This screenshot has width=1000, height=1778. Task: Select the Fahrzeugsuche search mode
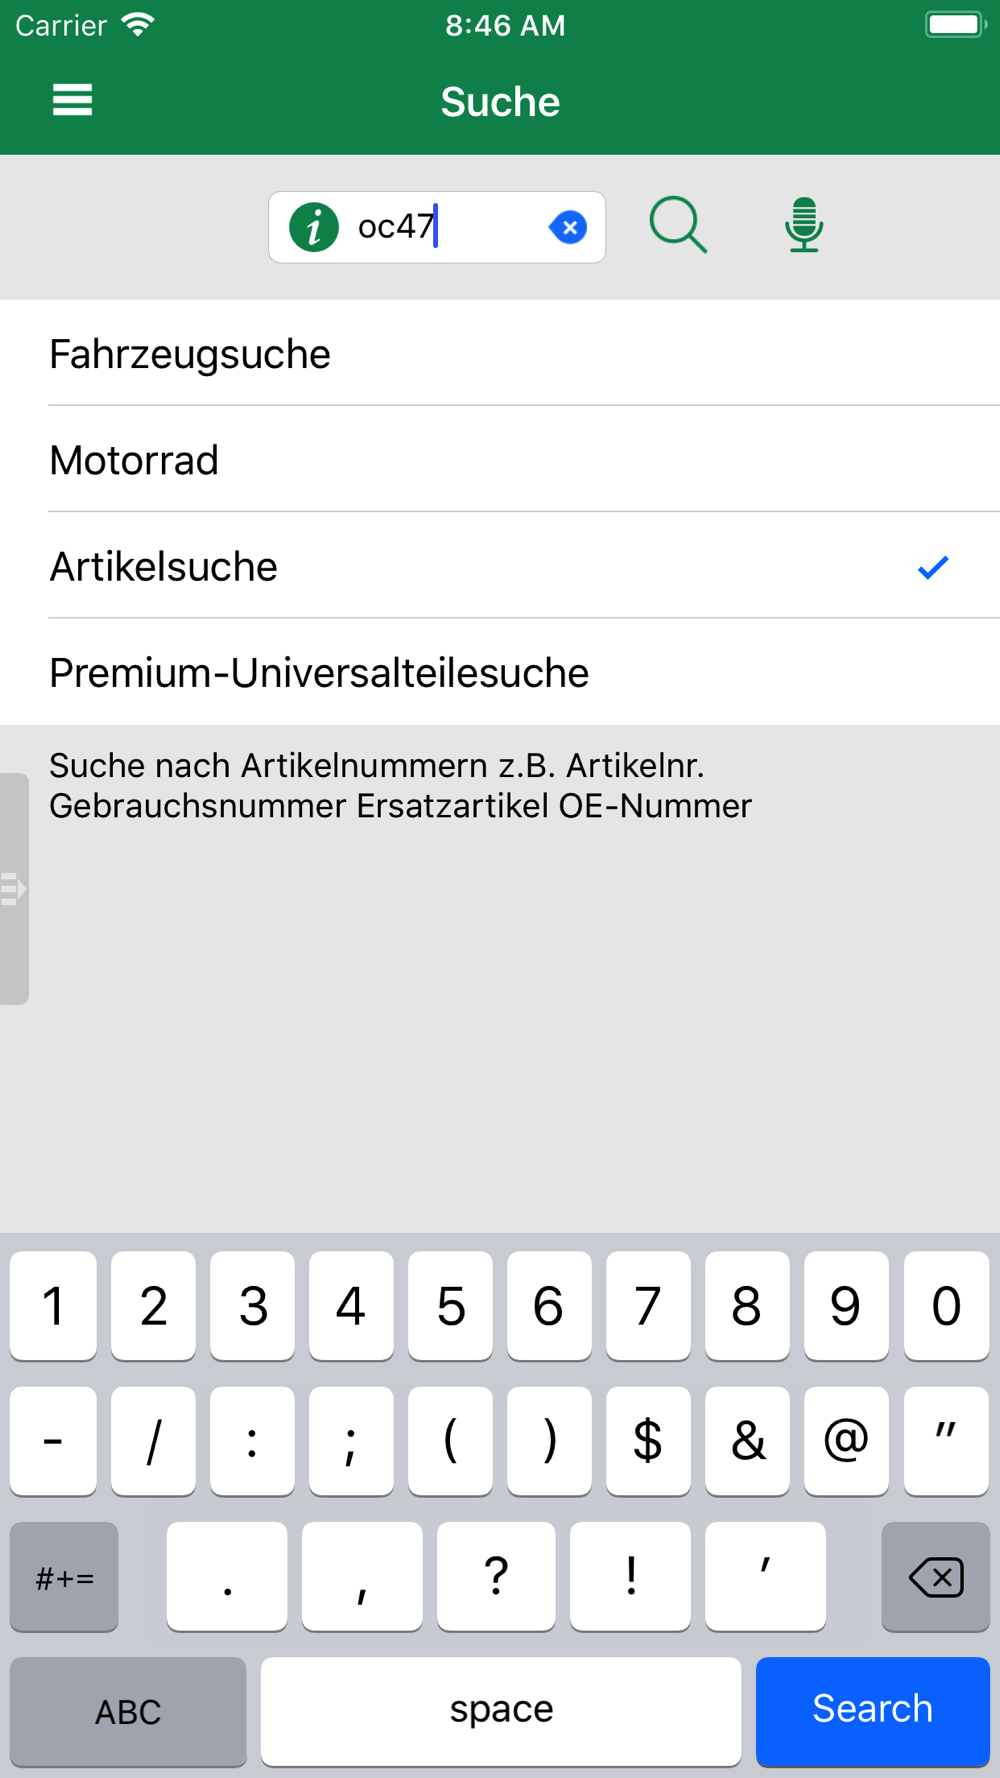(x=500, y=354)
